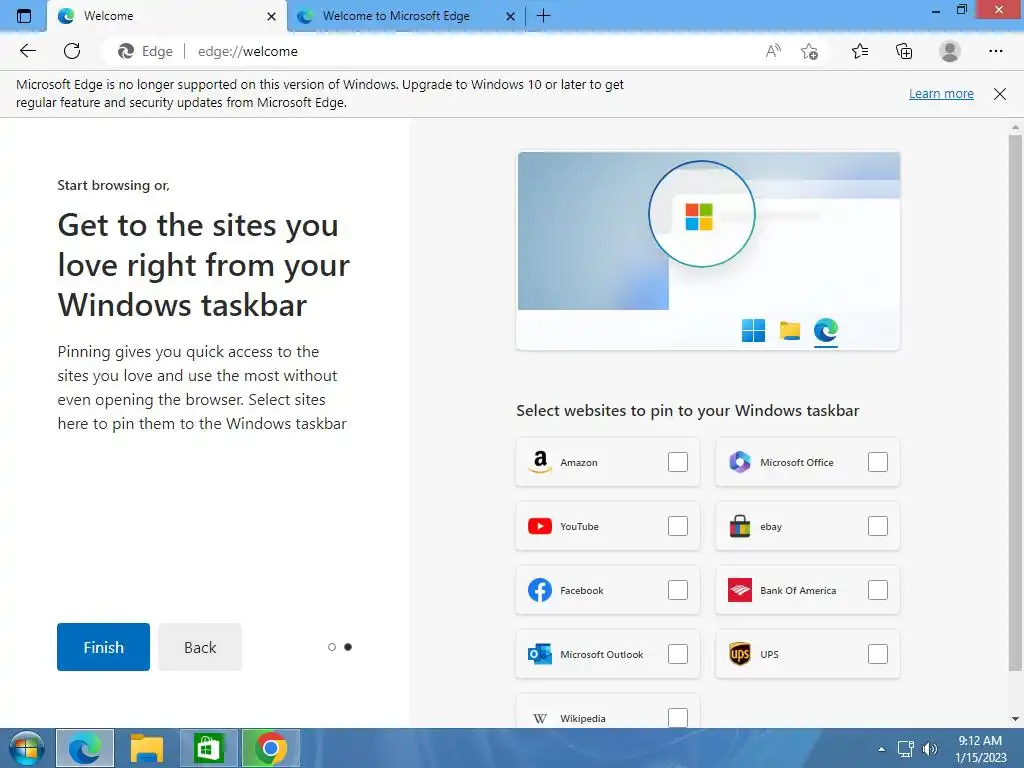This screenshot has width=1024, height=768.
Task: Open the tab actions menu icon
Action: [x=24, y=16]
